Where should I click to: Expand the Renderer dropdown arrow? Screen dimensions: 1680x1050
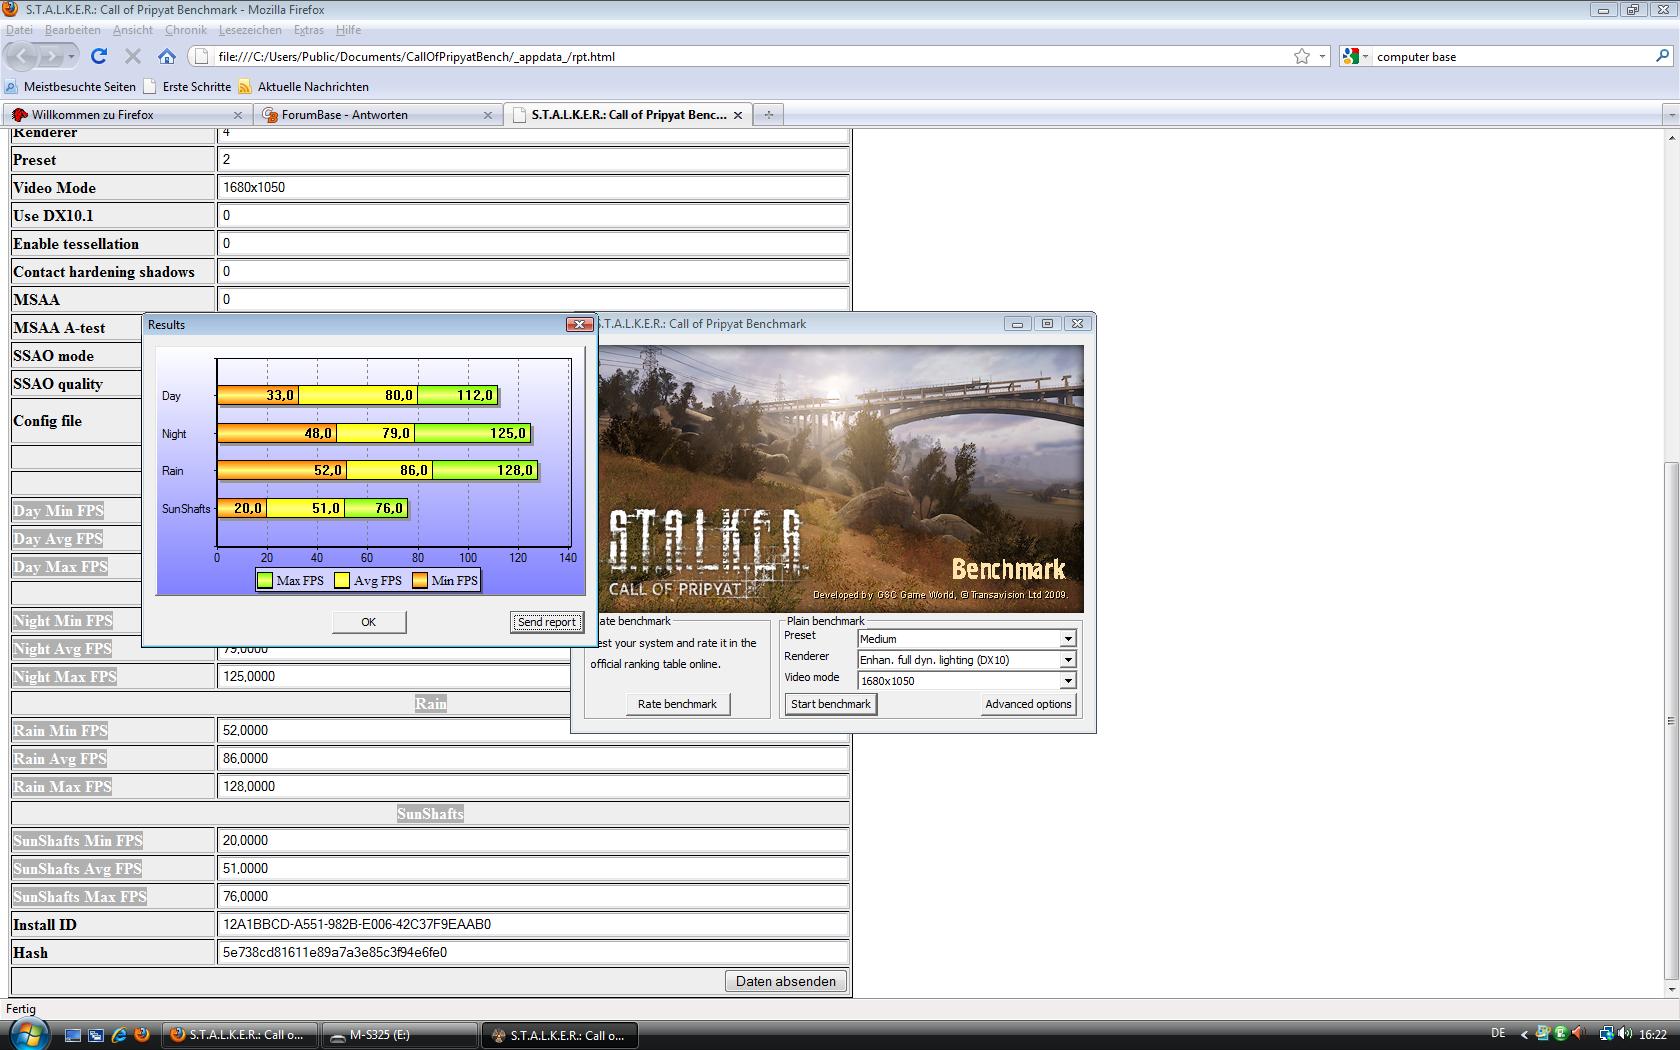(1068, 660)
